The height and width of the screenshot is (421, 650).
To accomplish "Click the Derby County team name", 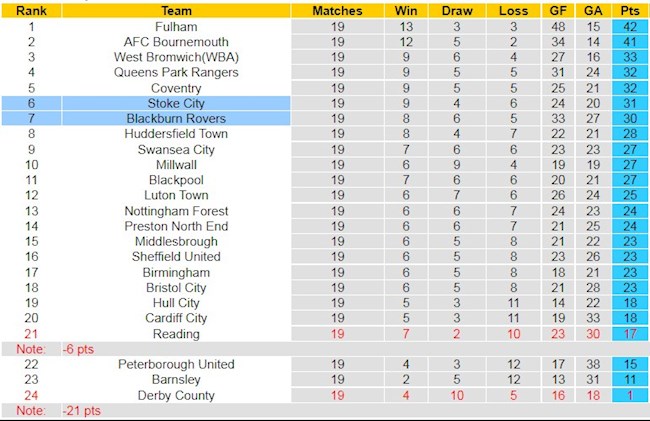I will [176, 395].
